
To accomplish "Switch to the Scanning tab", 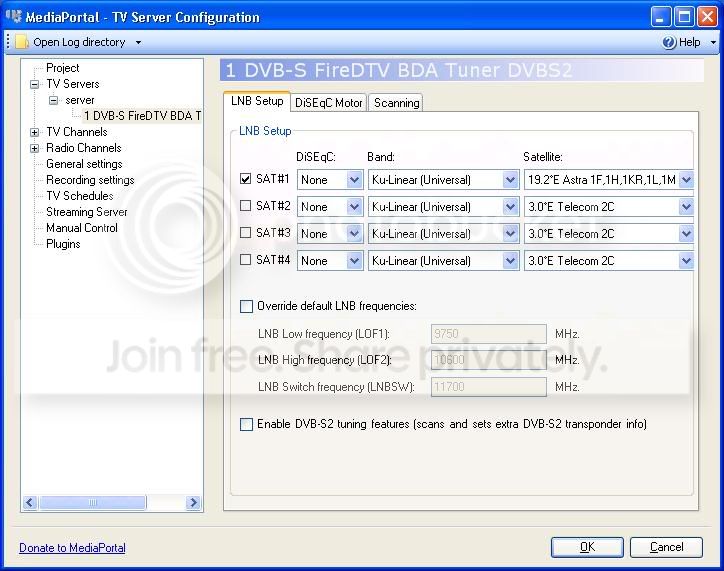I will (x=397, y=102).
